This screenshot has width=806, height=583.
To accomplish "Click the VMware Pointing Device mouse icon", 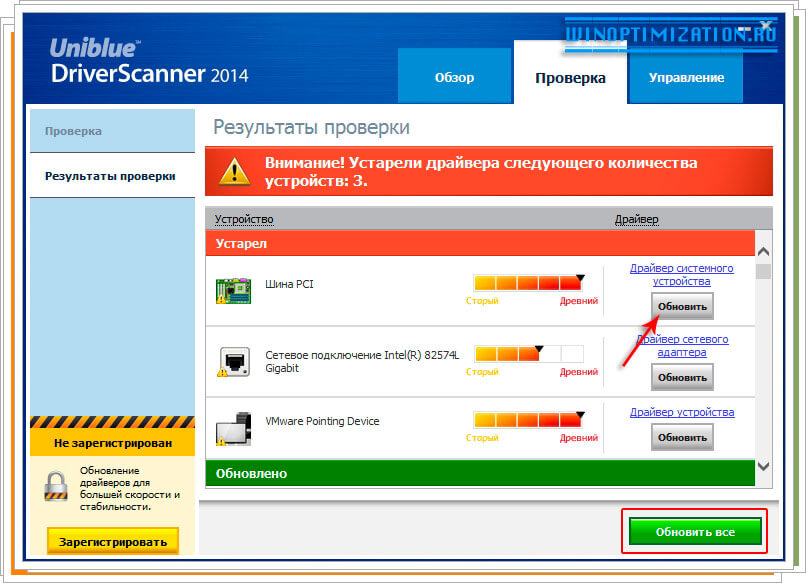I will (x=234, y=429).
